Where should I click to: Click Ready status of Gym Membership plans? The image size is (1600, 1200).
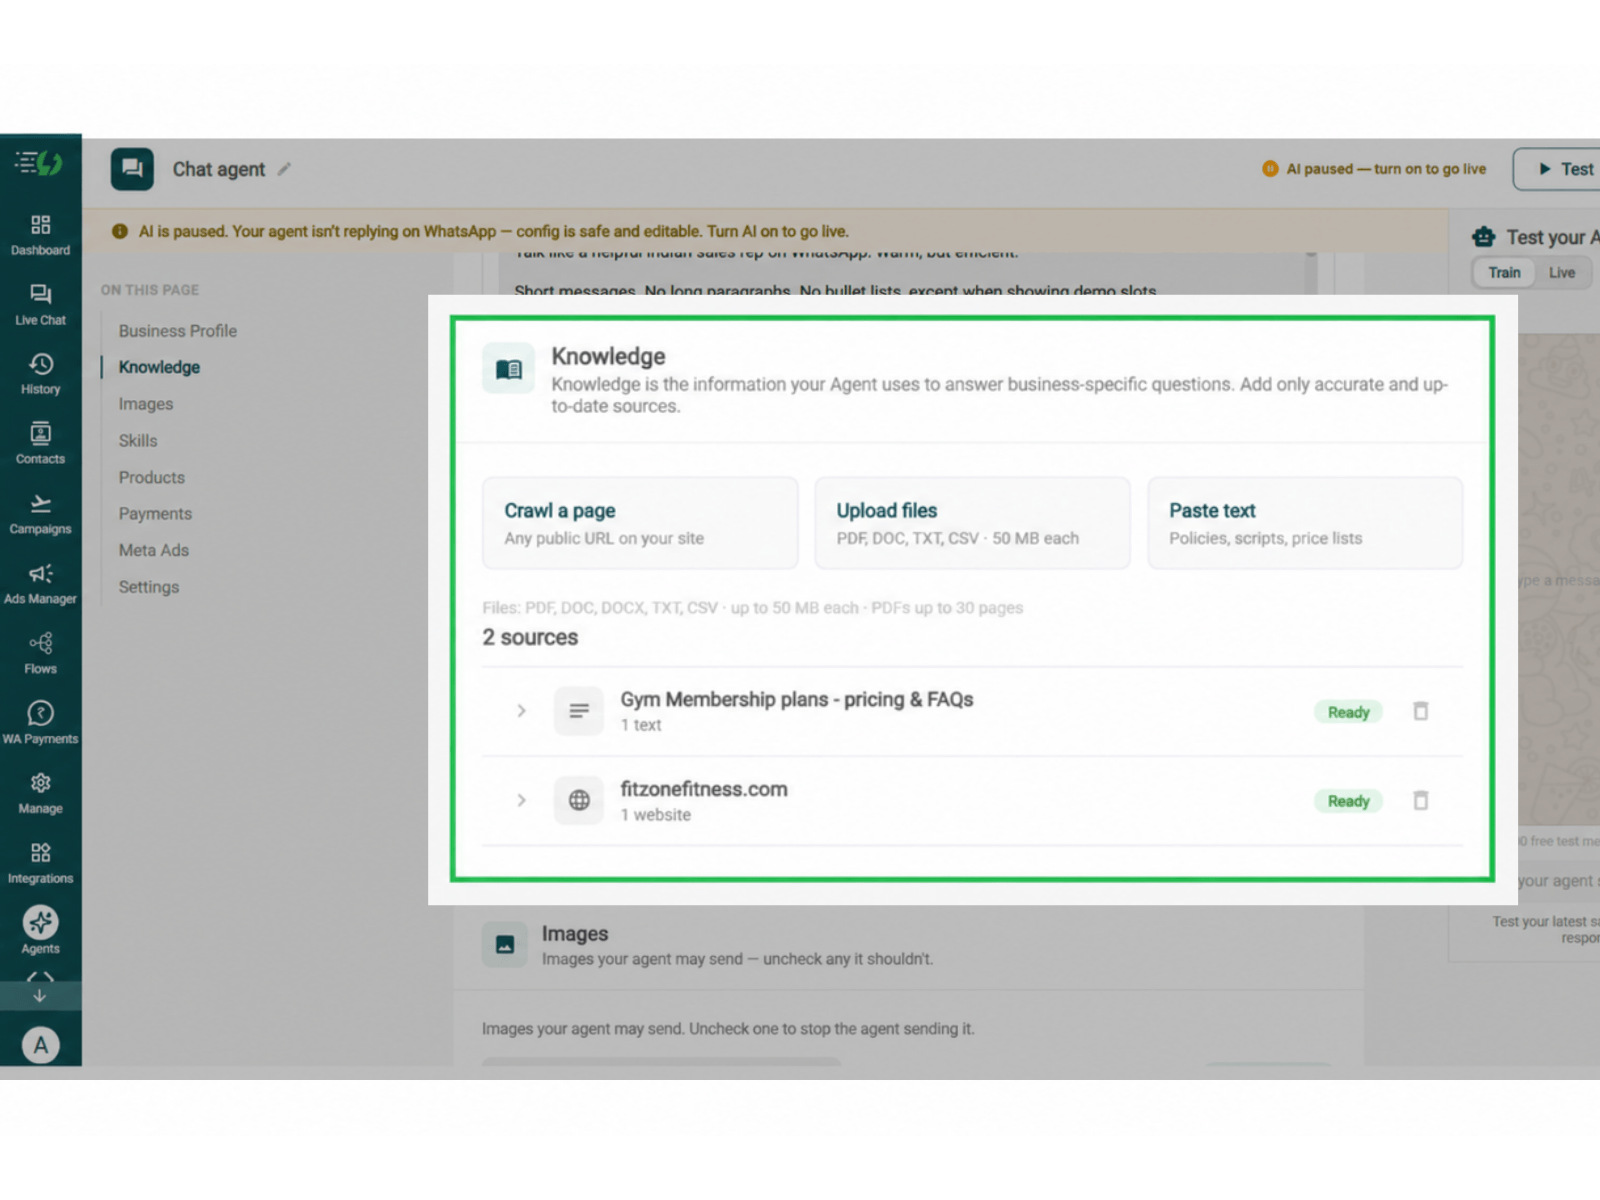[1348, 712]
